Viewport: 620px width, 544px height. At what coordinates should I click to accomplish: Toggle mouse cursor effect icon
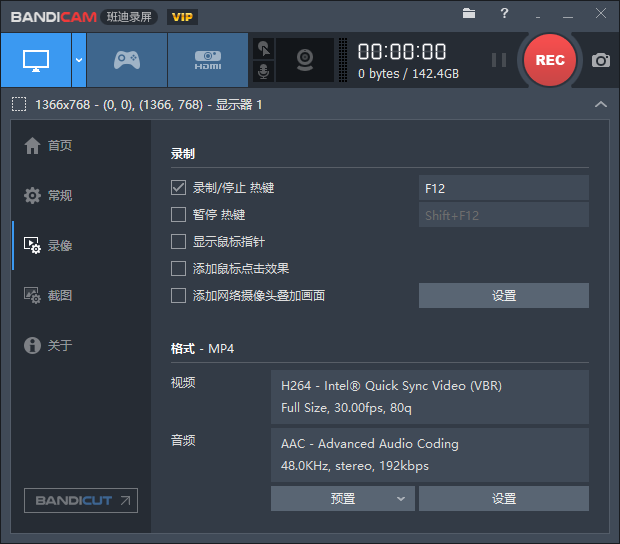pyautogui.click(x=263, y=49)
